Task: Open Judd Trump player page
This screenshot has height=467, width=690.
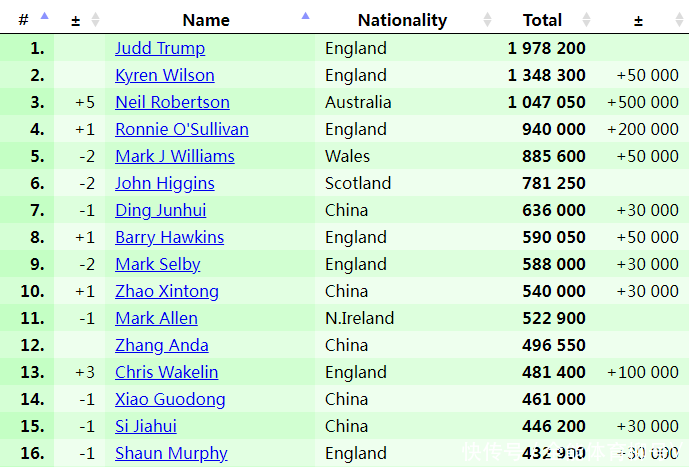Action: (160, 48)
